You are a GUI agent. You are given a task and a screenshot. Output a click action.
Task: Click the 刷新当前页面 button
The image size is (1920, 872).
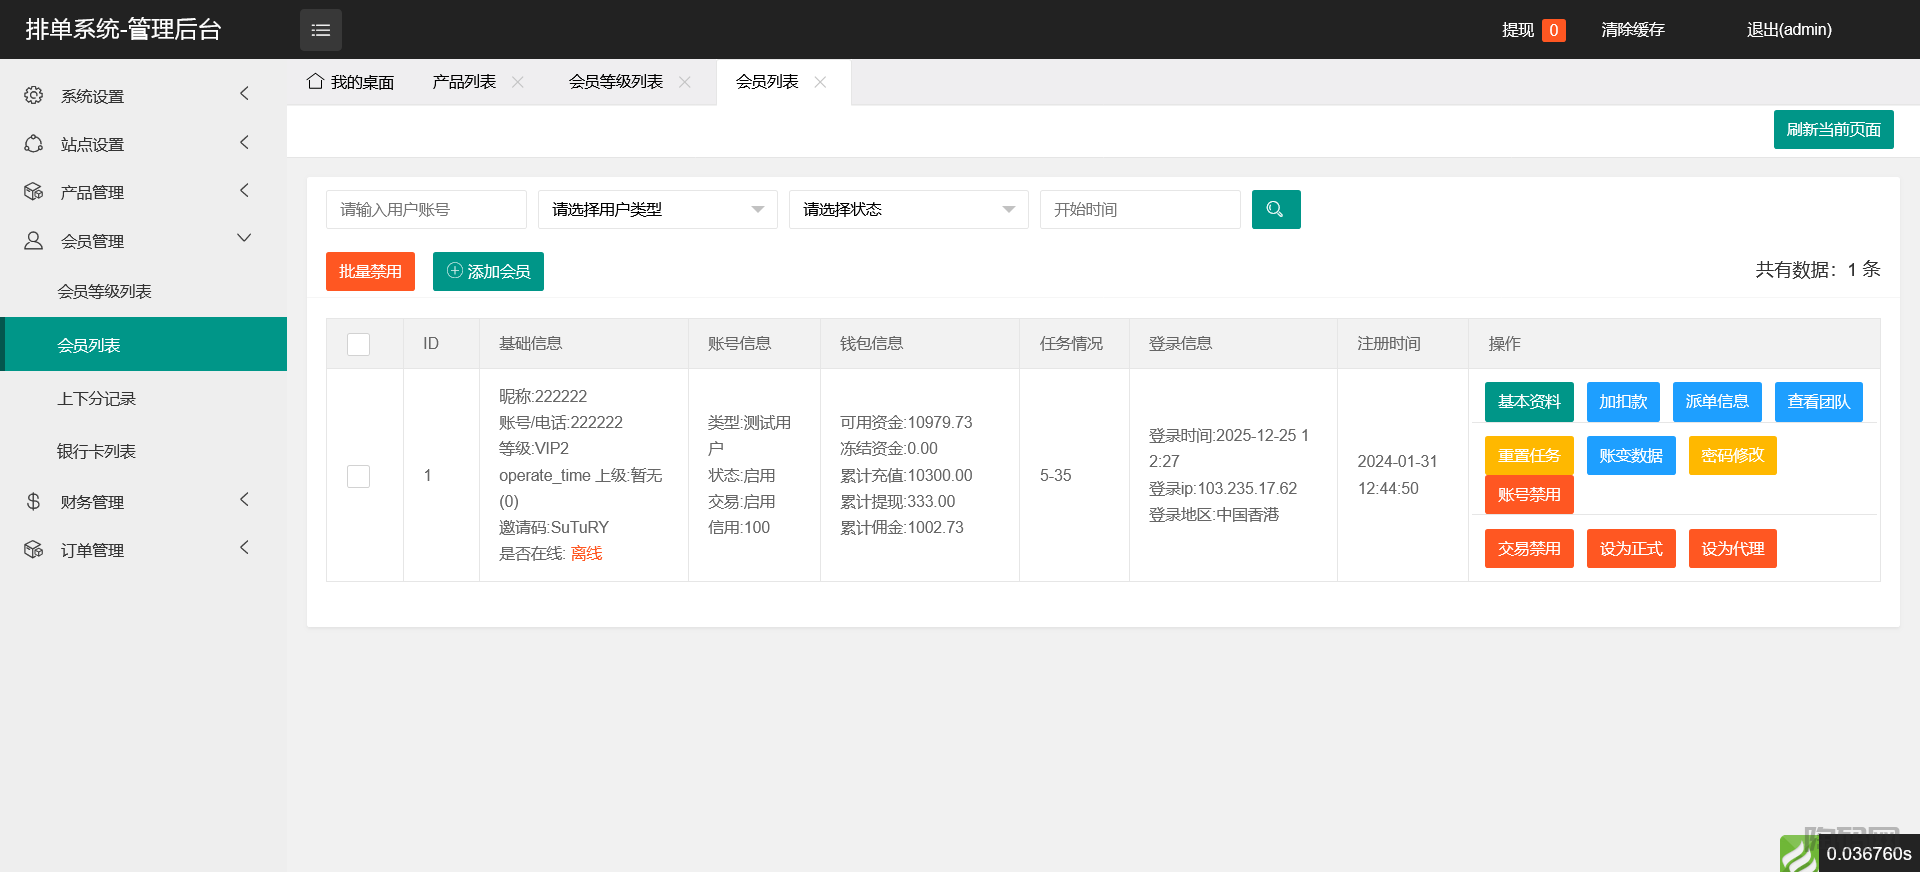pos(1833,129)
